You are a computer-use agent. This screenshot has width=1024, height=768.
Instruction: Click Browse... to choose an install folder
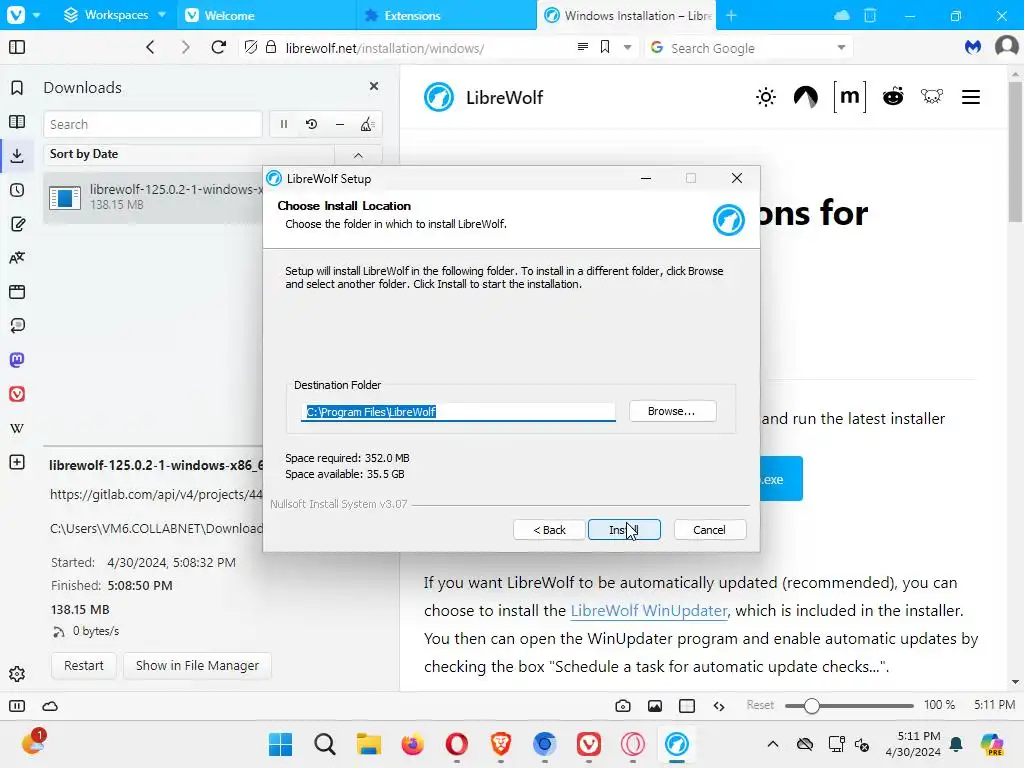tap(672, 411)
